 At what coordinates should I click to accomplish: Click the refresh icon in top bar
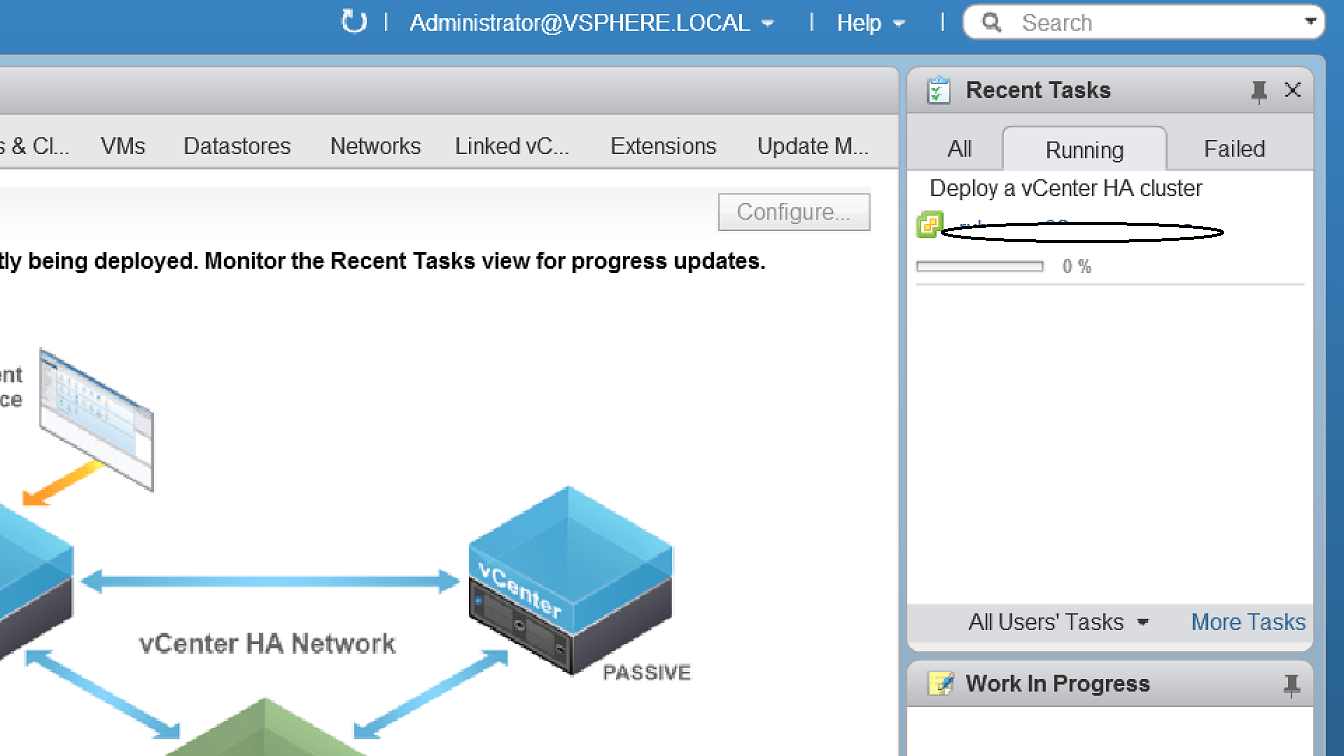[354, 22]
